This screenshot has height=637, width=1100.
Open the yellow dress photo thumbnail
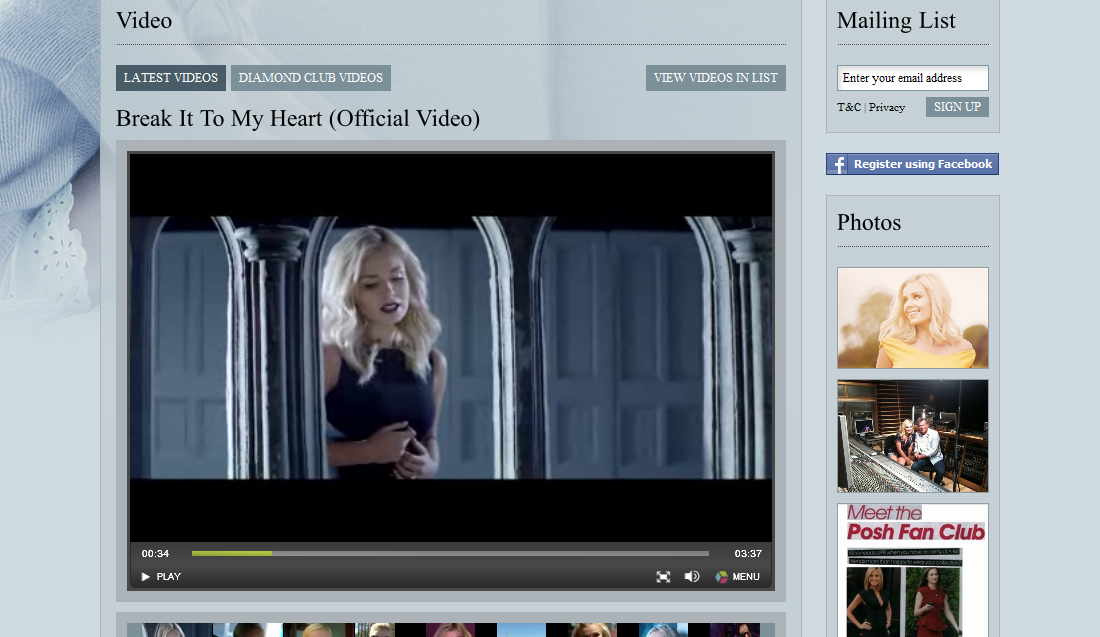tap(913, 318)
